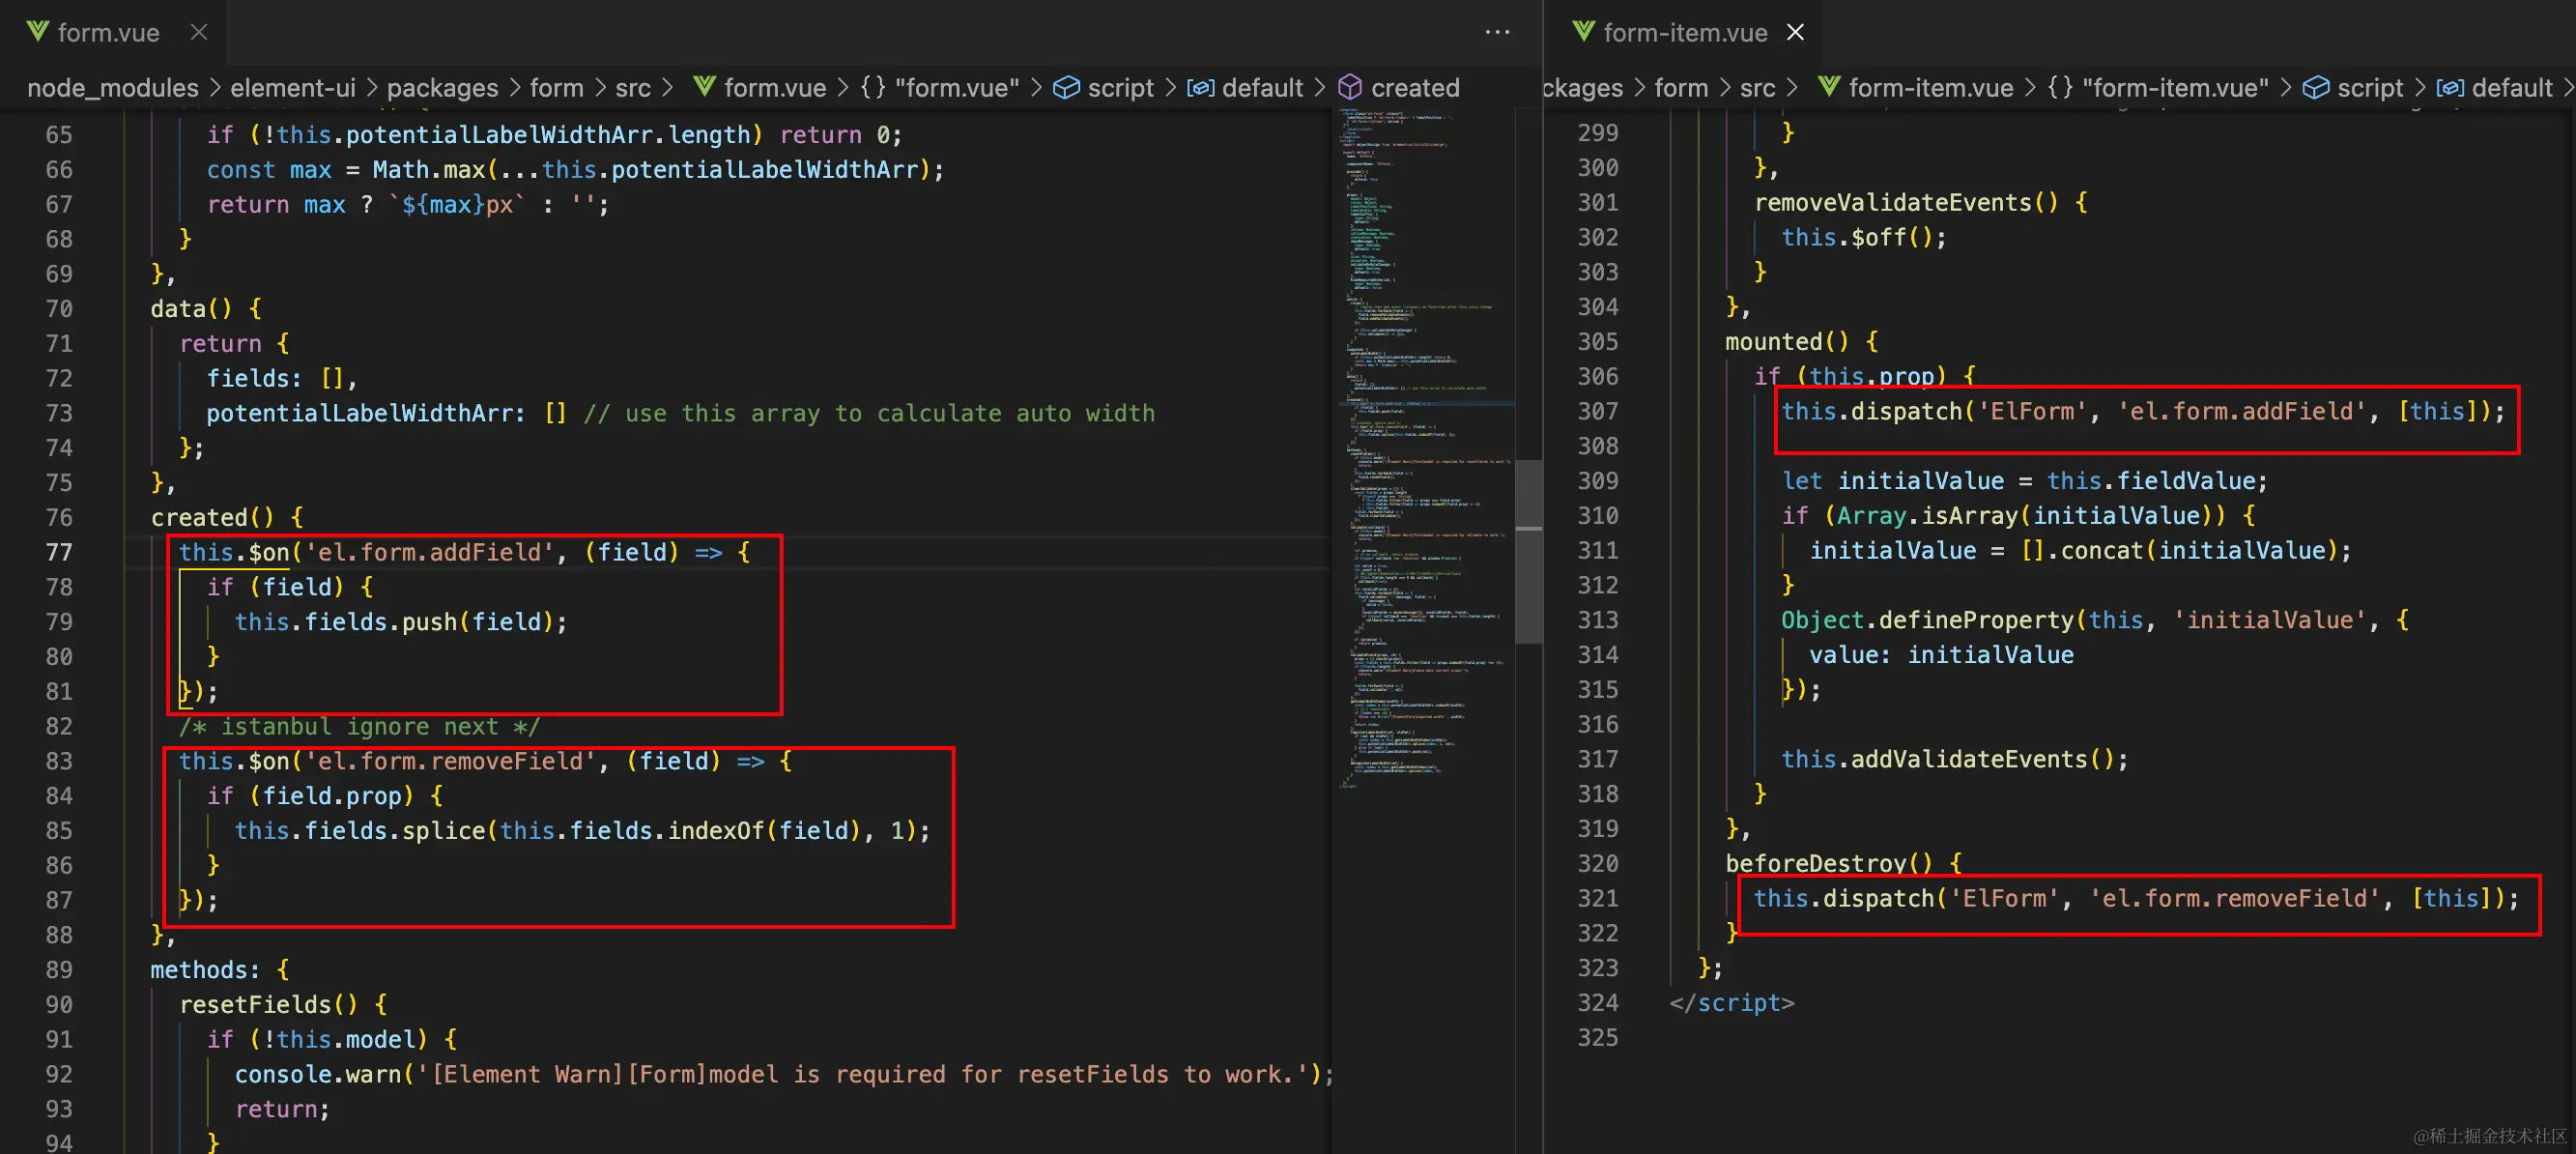This screenshot has width=2576, height=1154.
Task: Switch to the form-item.vue editor tab
Action: (1685, 32)
